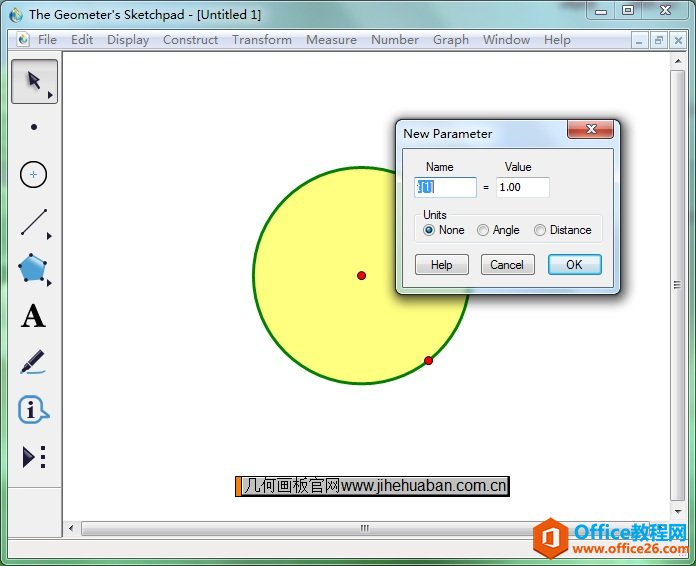This screenshot has width=696, height=566.
Task: Click the scroll left arrow
Action: coord(71,528)
